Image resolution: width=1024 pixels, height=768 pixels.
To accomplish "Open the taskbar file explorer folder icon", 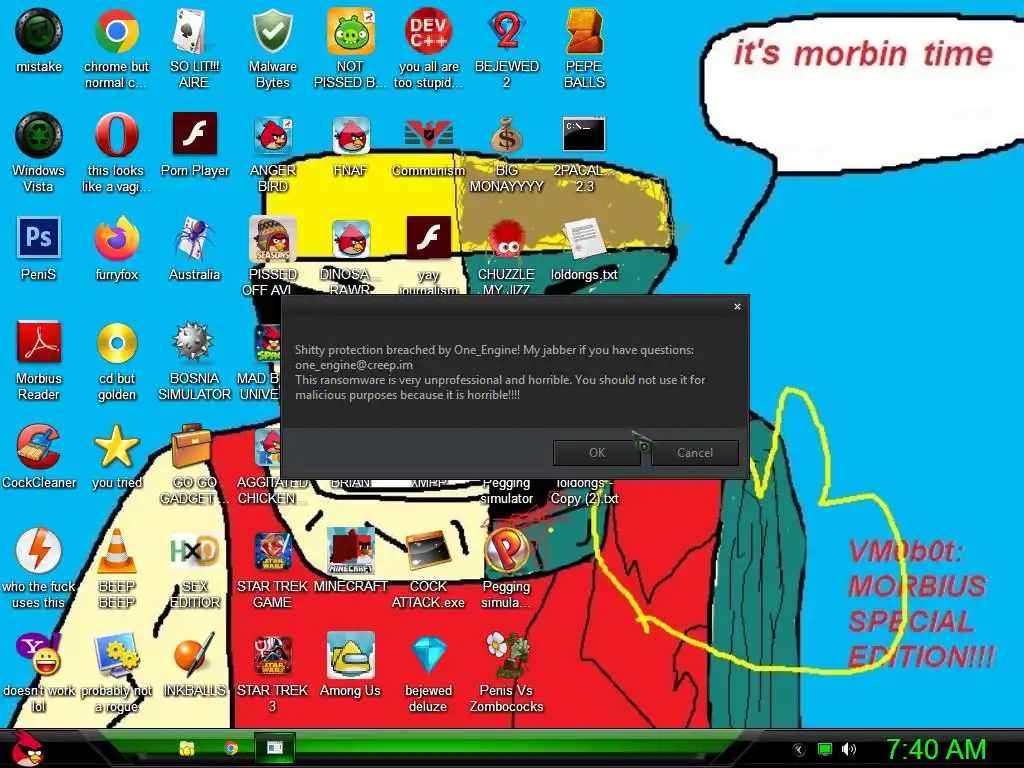I will point(187,748).
